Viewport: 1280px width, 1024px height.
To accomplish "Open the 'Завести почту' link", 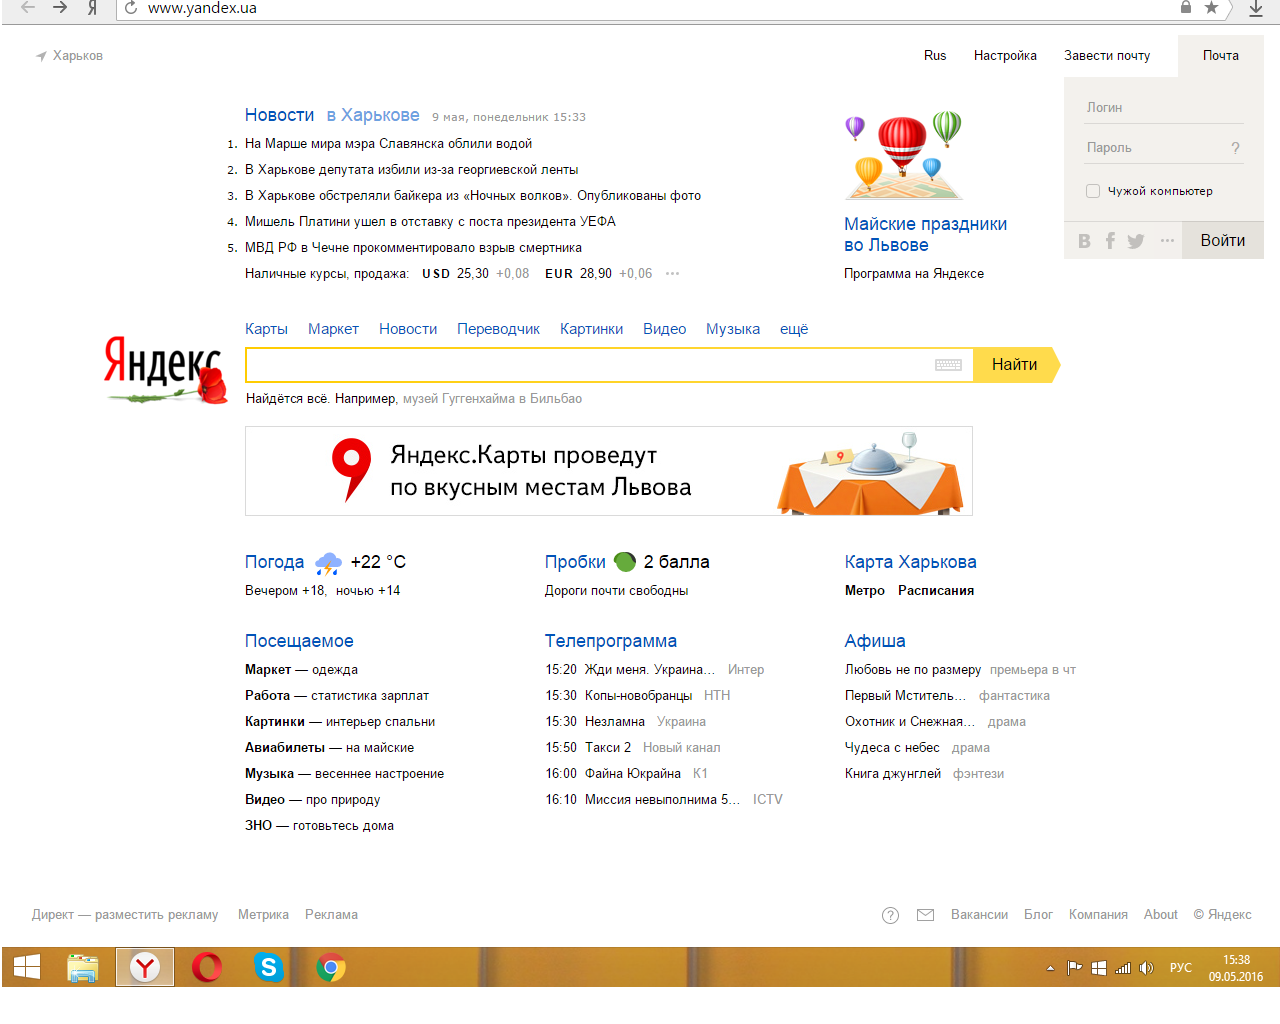I will pyautogui.click(x=1107, y=56).
